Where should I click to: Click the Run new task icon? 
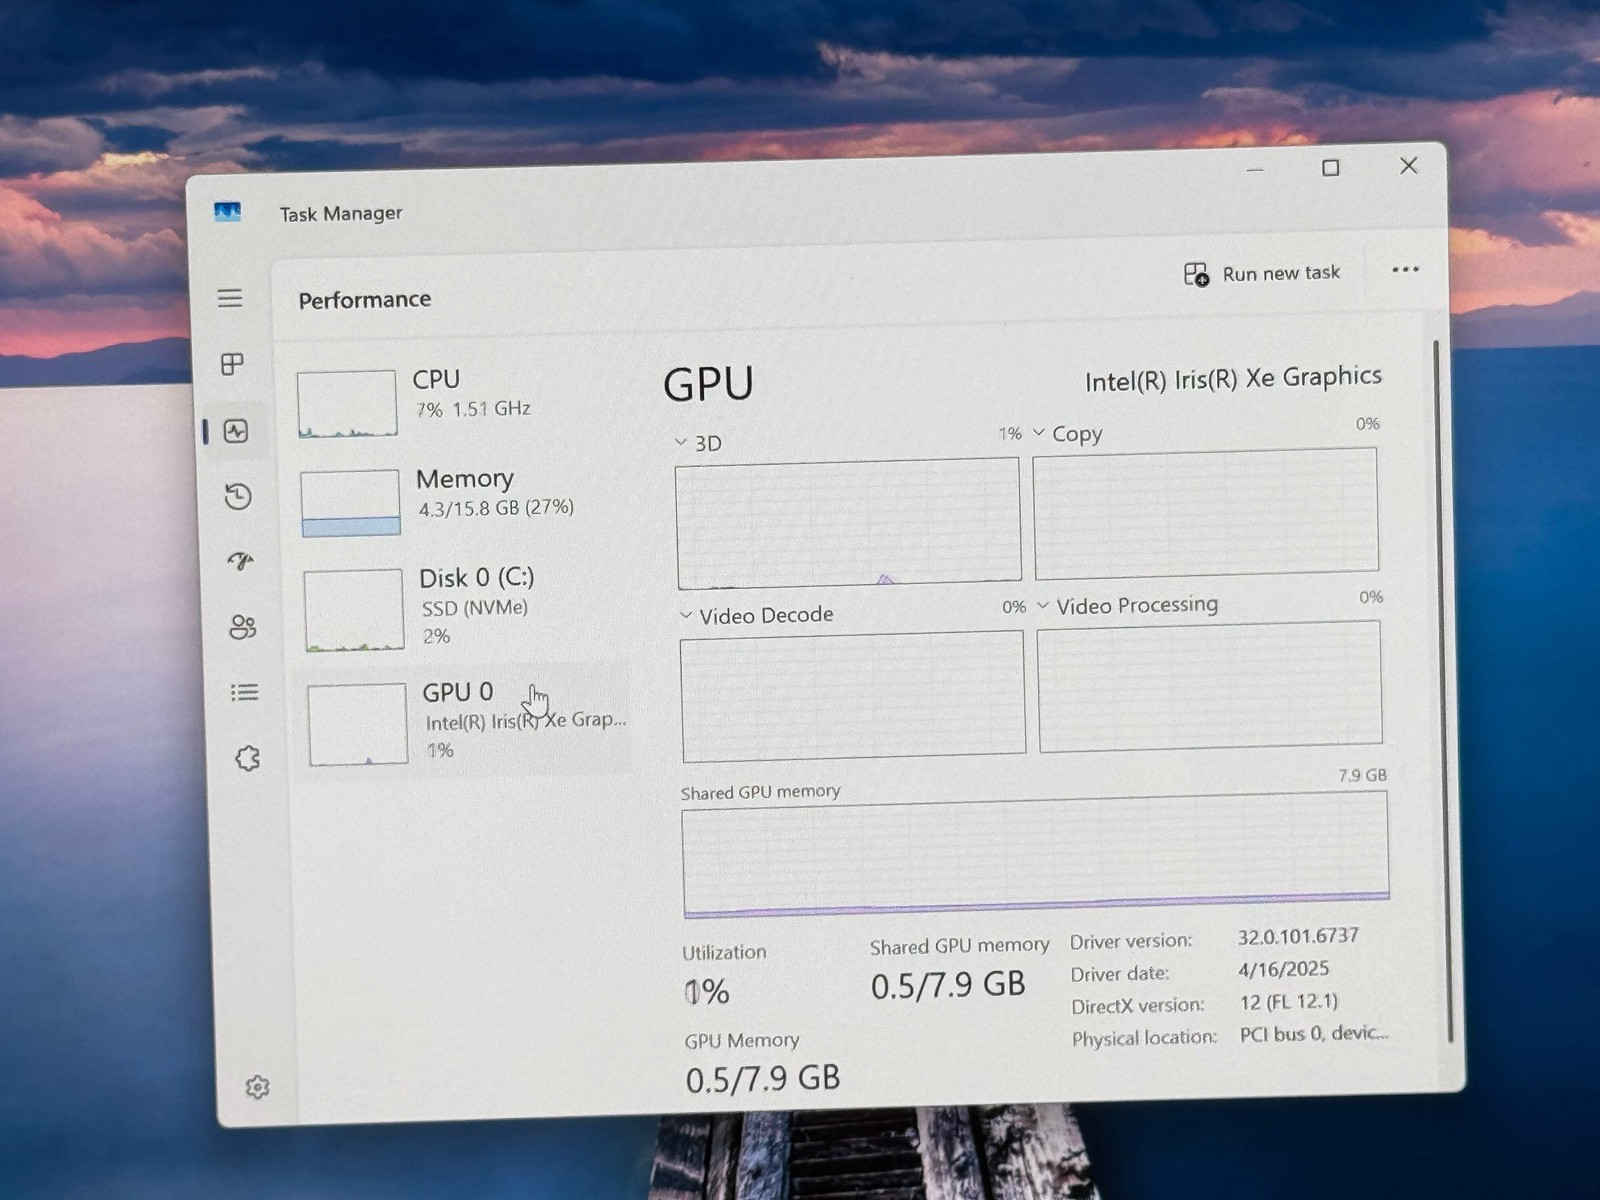pos(1196,274)
